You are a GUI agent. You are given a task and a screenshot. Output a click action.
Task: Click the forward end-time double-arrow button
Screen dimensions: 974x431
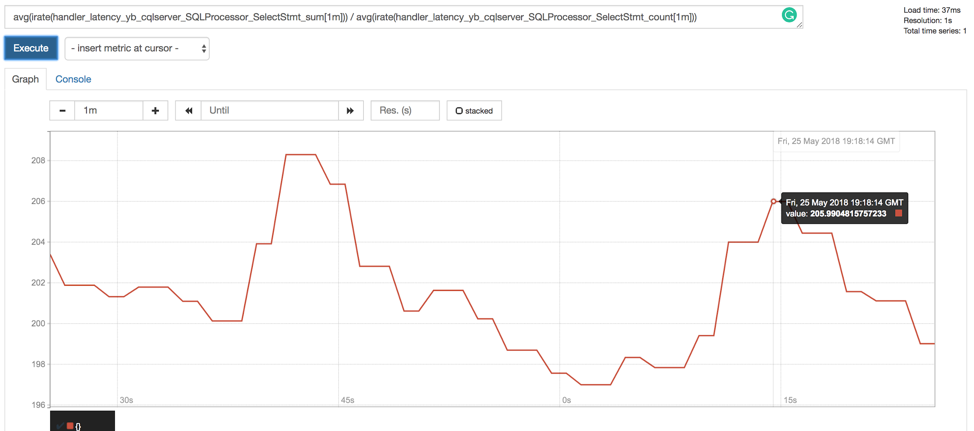click(350, 111)
